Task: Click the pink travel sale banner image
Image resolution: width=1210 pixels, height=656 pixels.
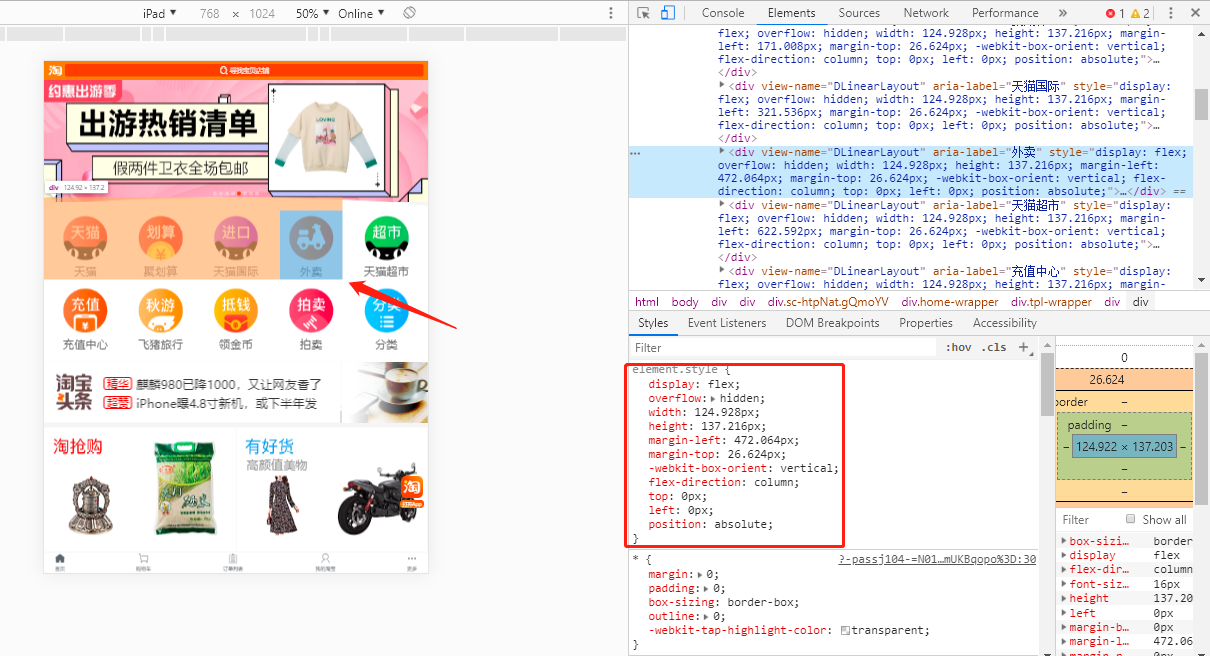Action: (236, 140)
